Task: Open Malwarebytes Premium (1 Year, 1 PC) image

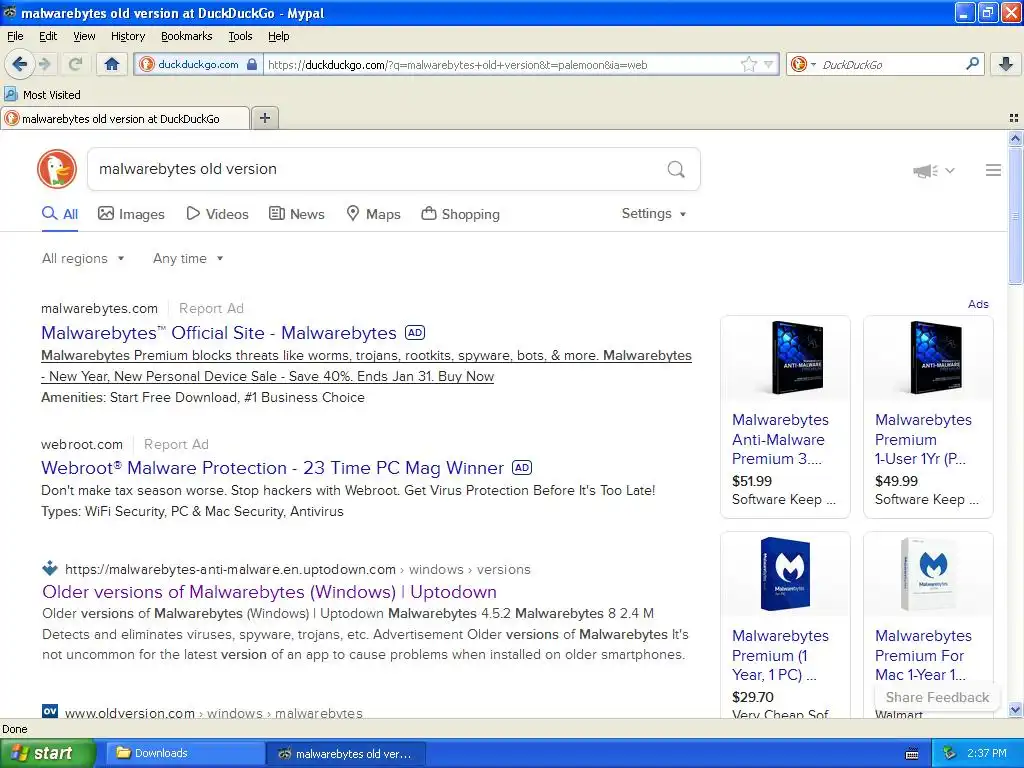Action: 785,574
